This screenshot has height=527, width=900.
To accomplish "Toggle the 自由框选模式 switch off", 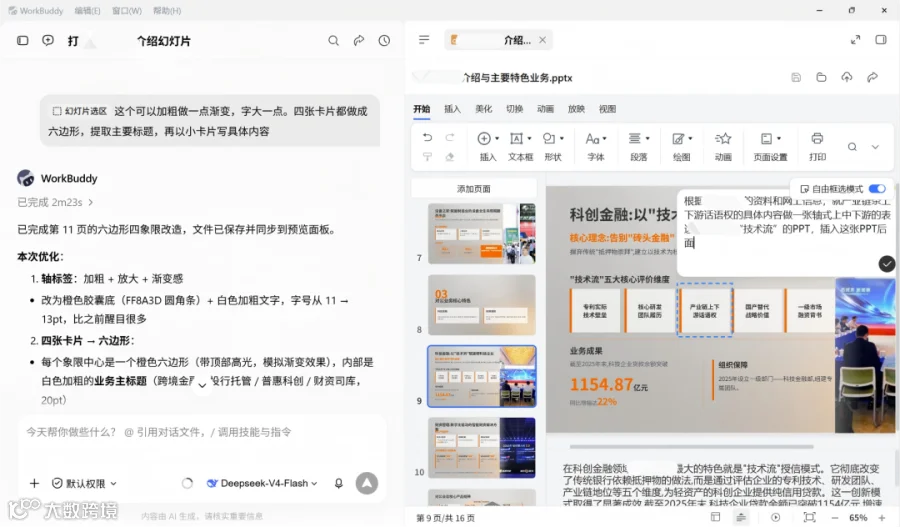I will coord(877,189).
